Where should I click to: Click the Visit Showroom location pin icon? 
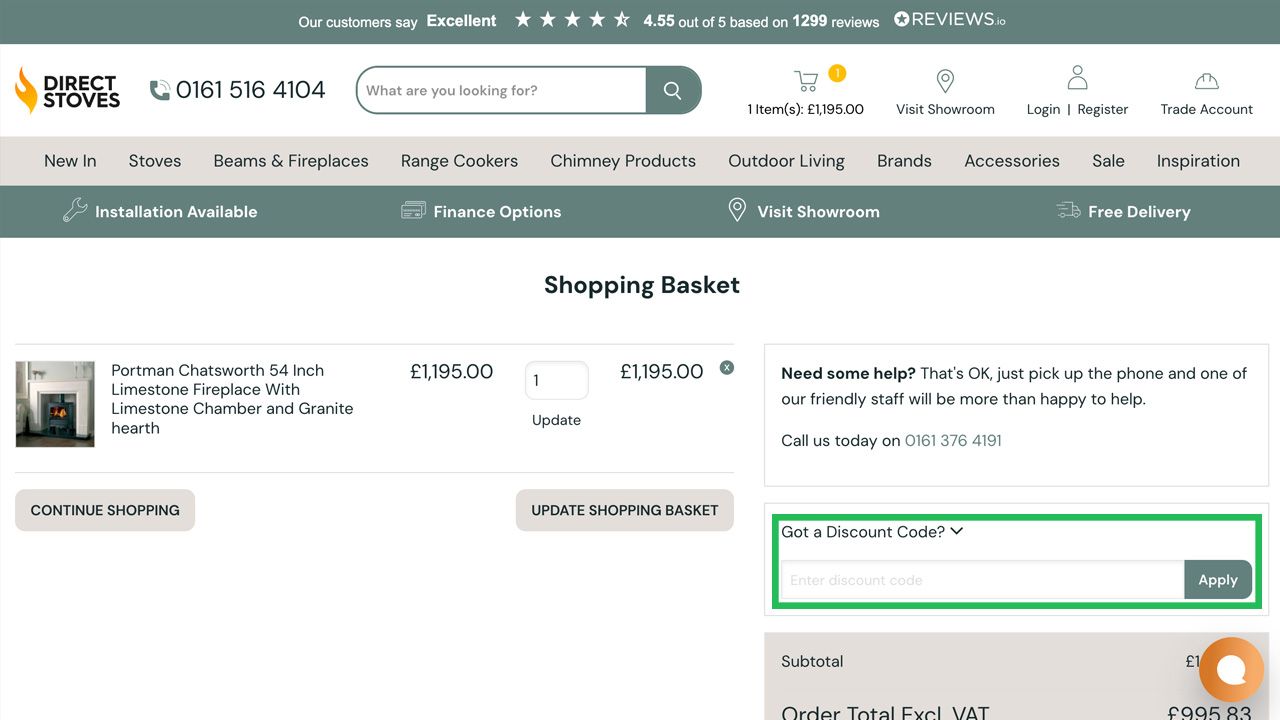[x=945, y=80]
